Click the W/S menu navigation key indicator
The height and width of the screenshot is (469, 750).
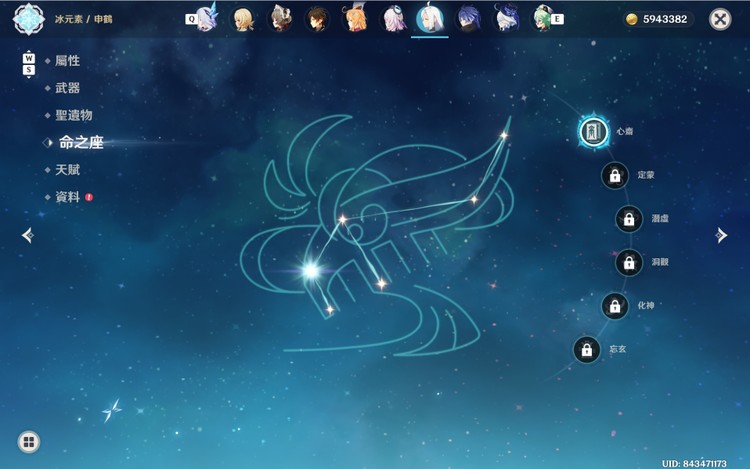[29, 64]
